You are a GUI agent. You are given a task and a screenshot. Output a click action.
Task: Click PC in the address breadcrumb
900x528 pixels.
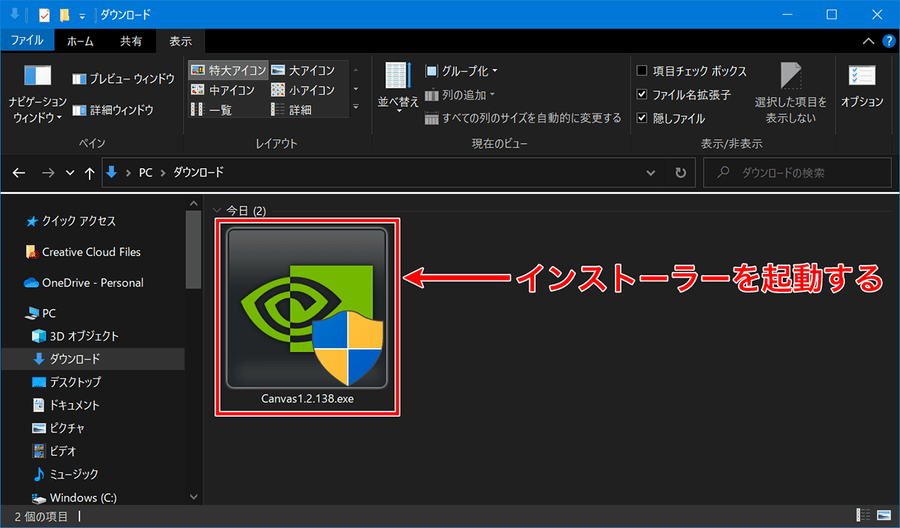click(x=146, y=173)
